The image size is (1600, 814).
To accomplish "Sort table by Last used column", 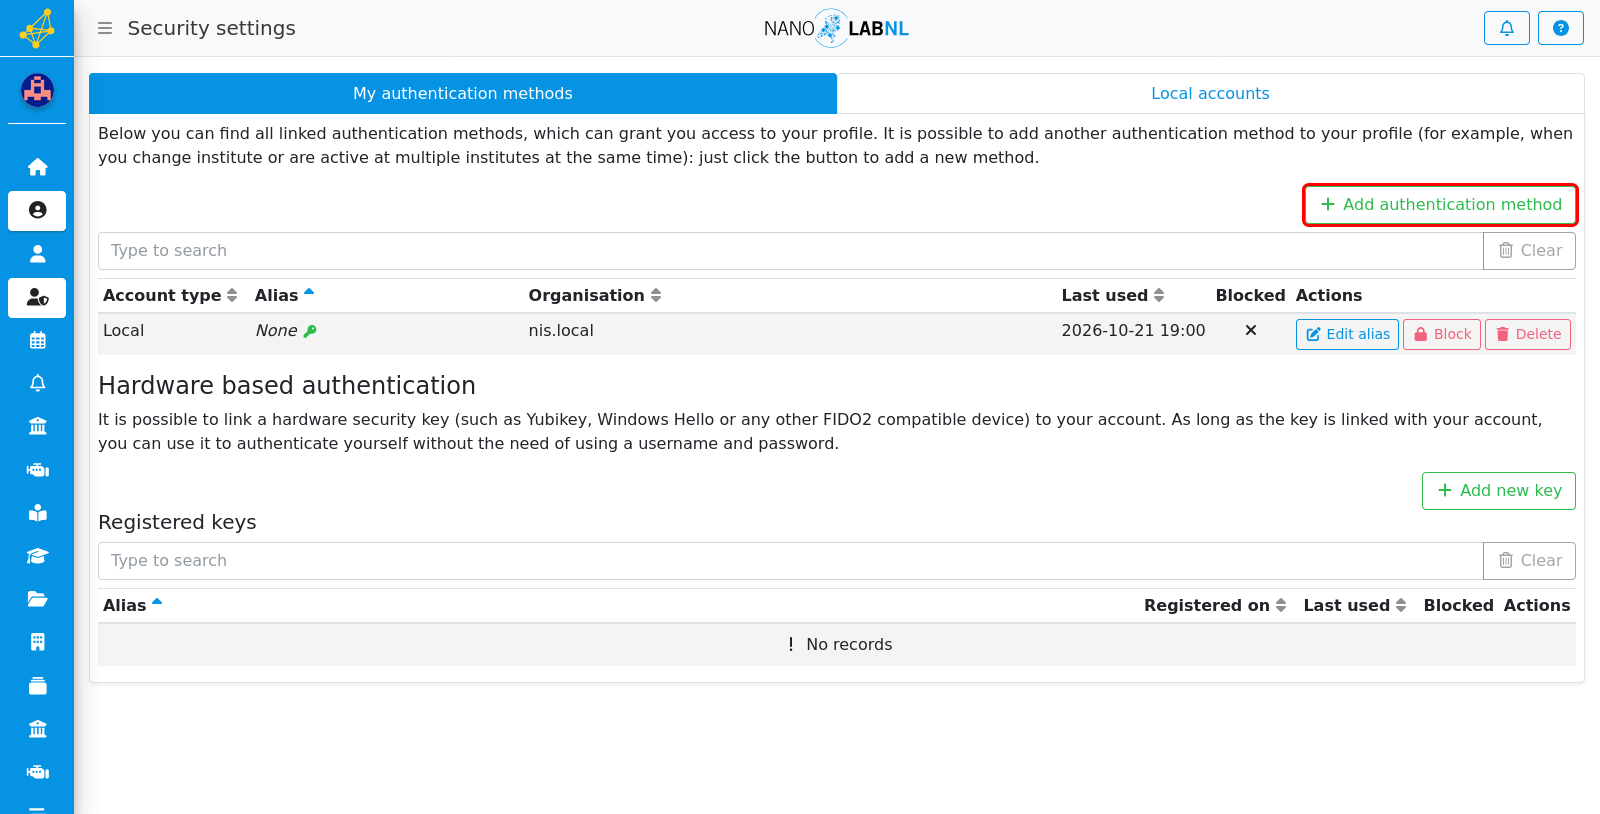I will (1113, 295).
